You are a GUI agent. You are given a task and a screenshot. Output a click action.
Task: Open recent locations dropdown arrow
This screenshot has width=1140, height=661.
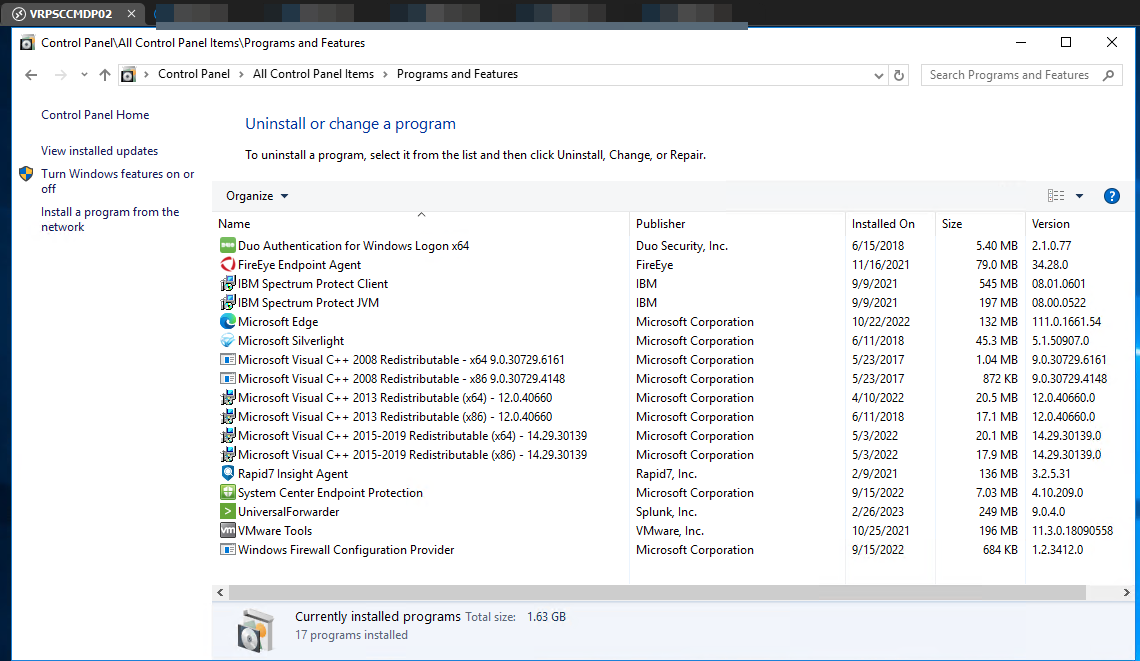pyautogui.click(x=84, y=75)
